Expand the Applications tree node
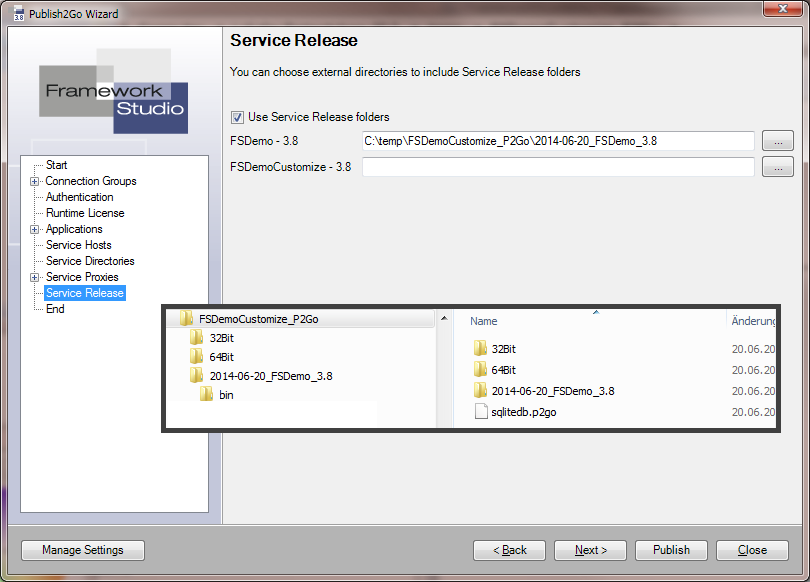Image resolution: width=810 pixels, height=582 pixels. coord(34,229)
